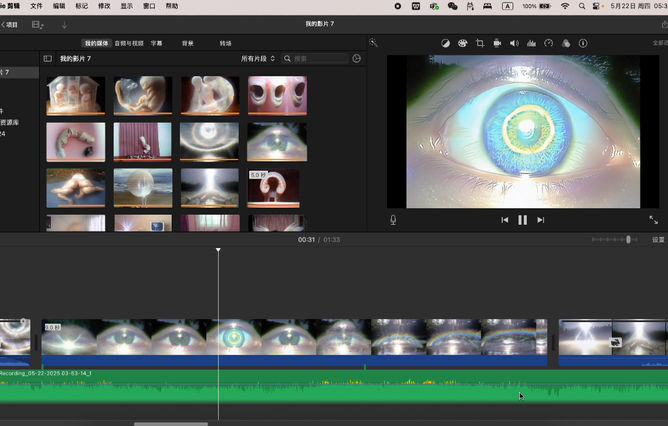668x426 pixels.
Task: Click the date and time in menu bar
Action: pos(639,6)
